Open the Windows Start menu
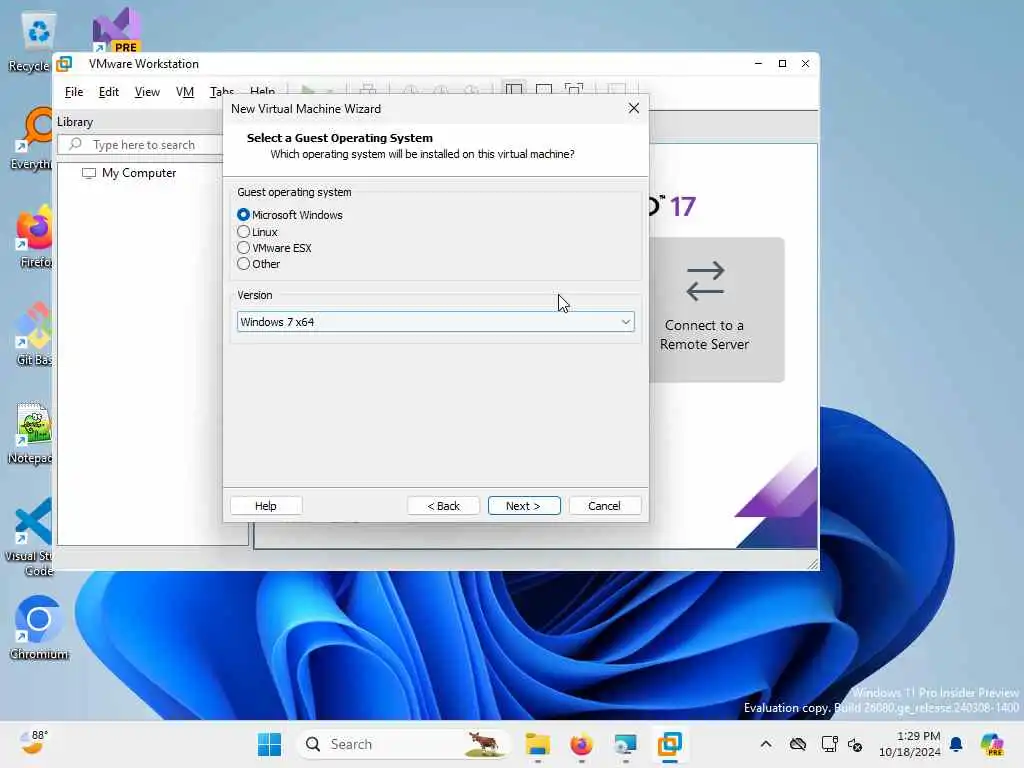Image resolution: width=1024 pixels, height=768 pixels. 270,744
